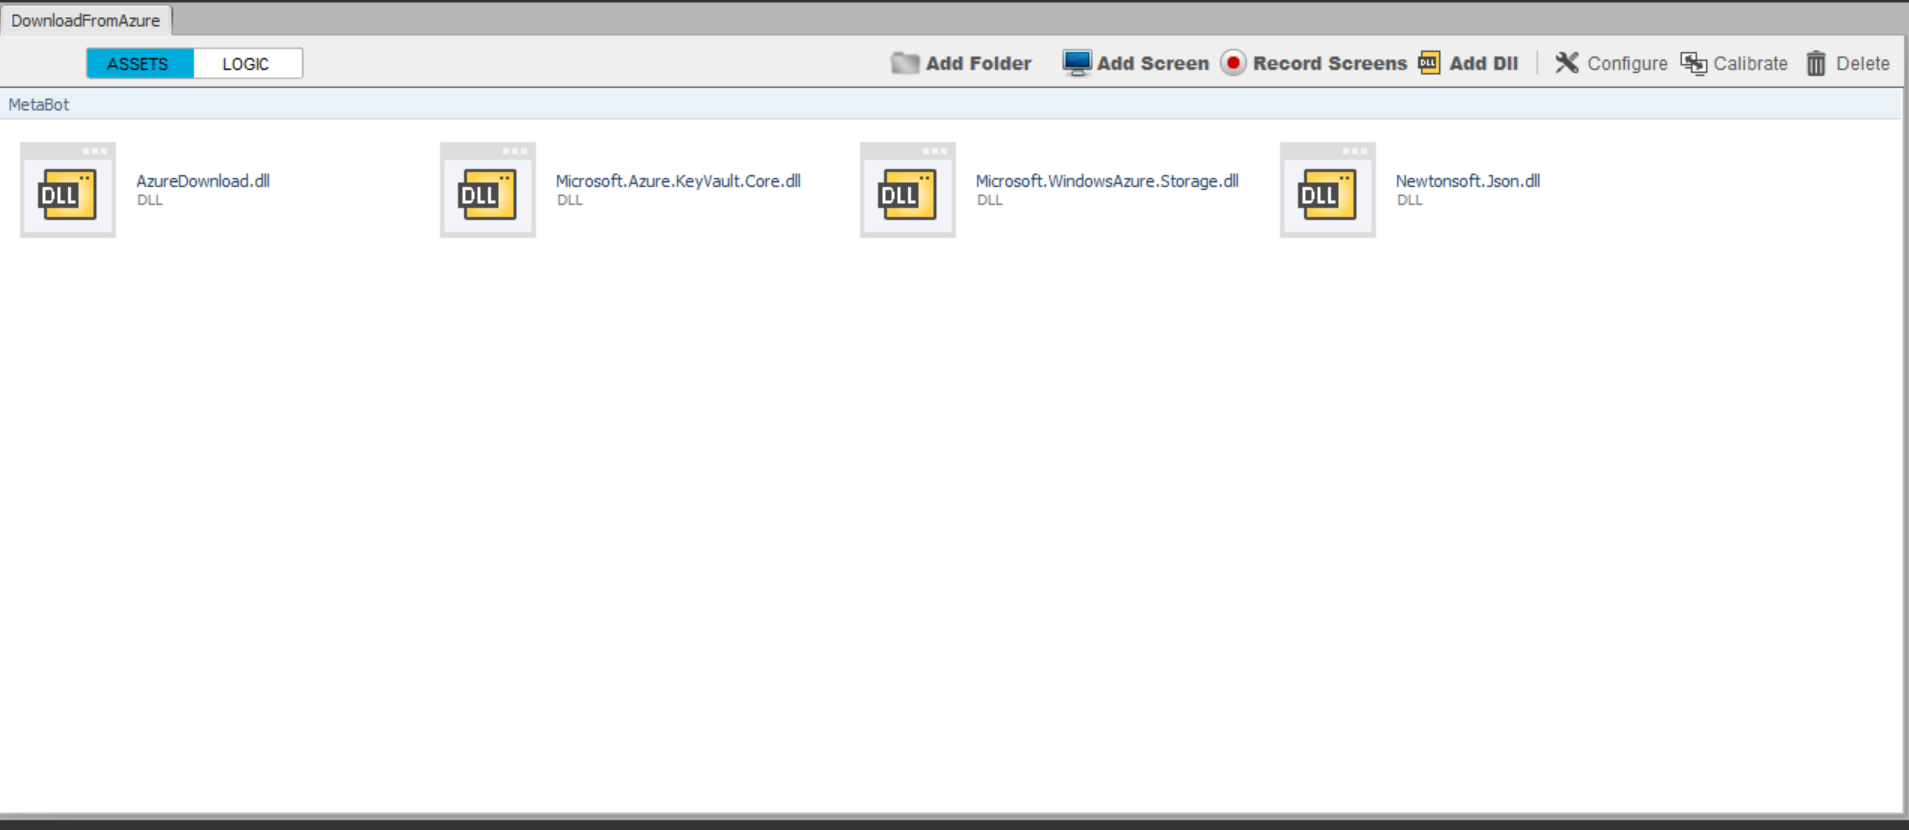Select the AzureDownload.dll DLL icon
This screenshot has height=830, width=1909.
(x=68, y=190)
